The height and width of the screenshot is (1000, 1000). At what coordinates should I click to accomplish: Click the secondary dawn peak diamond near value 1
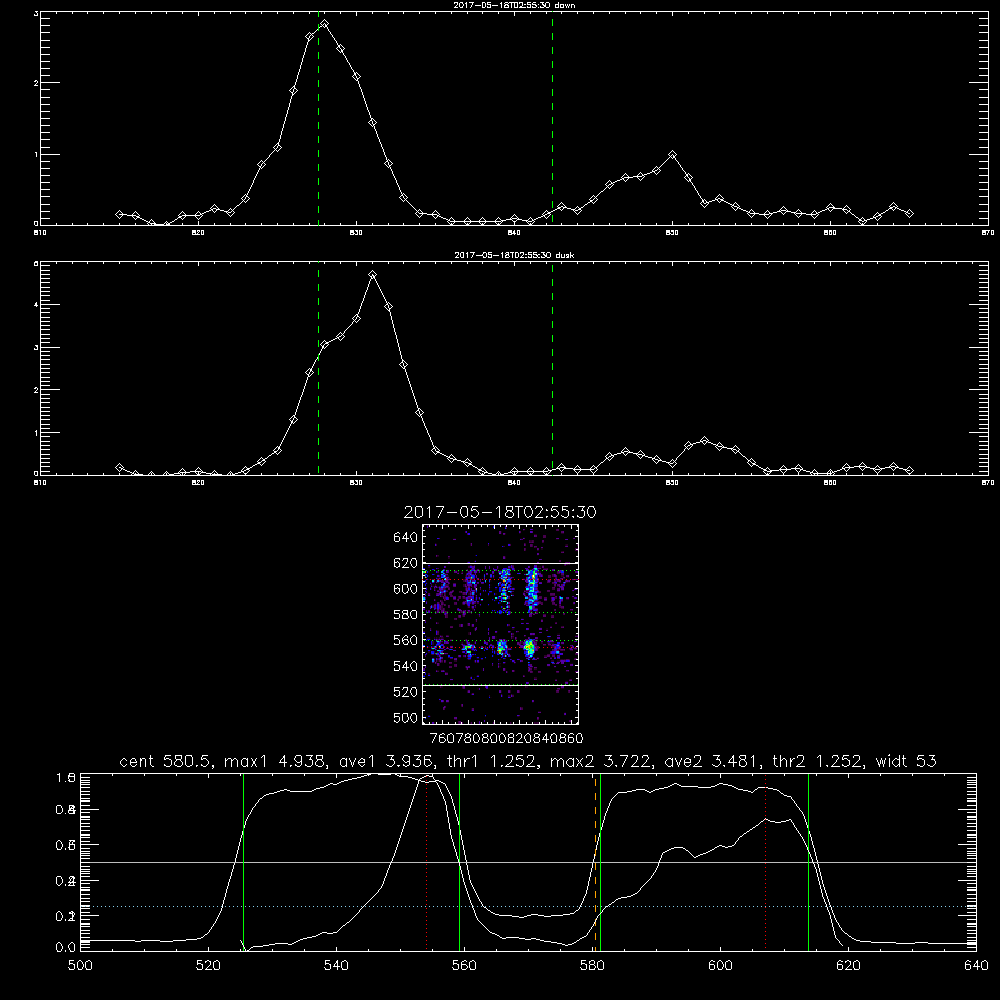click(x=672, y=154)
